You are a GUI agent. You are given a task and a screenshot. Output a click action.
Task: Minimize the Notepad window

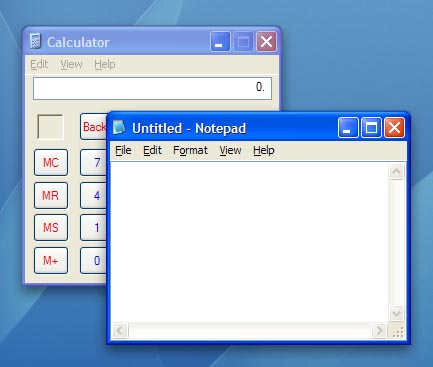tap(348, 127)
